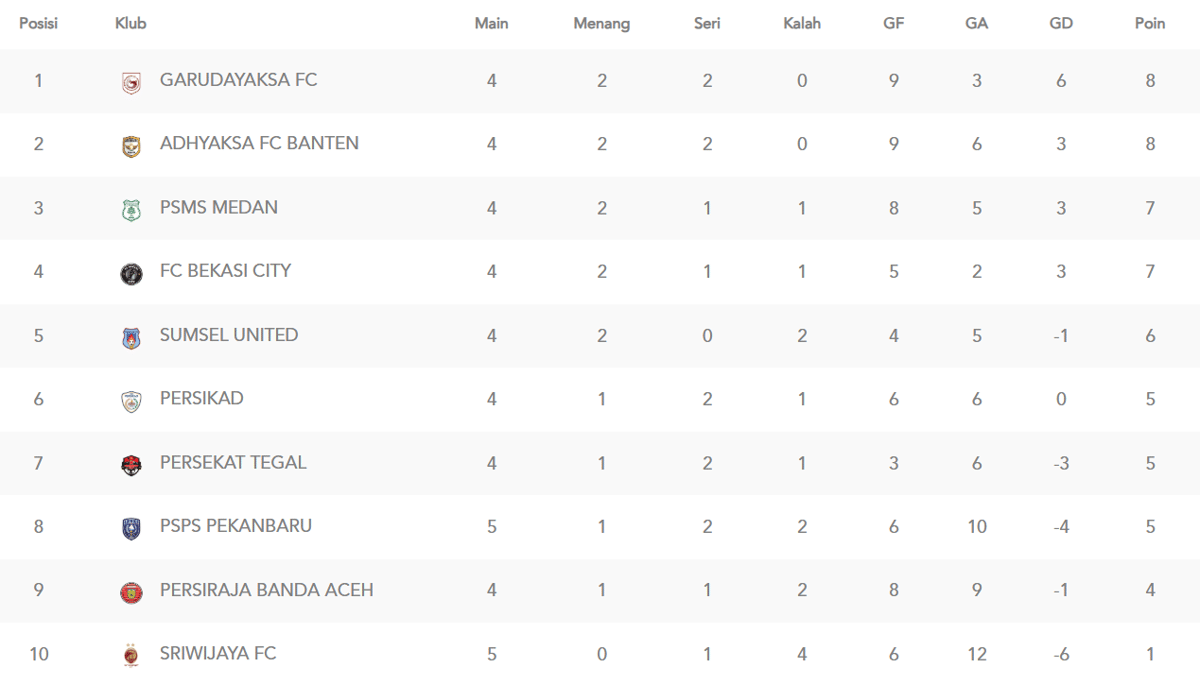The height and width of the screenshot is (685, 1200).
Task: Click the PSMS MEDAN club name
Action: (218, 207)
